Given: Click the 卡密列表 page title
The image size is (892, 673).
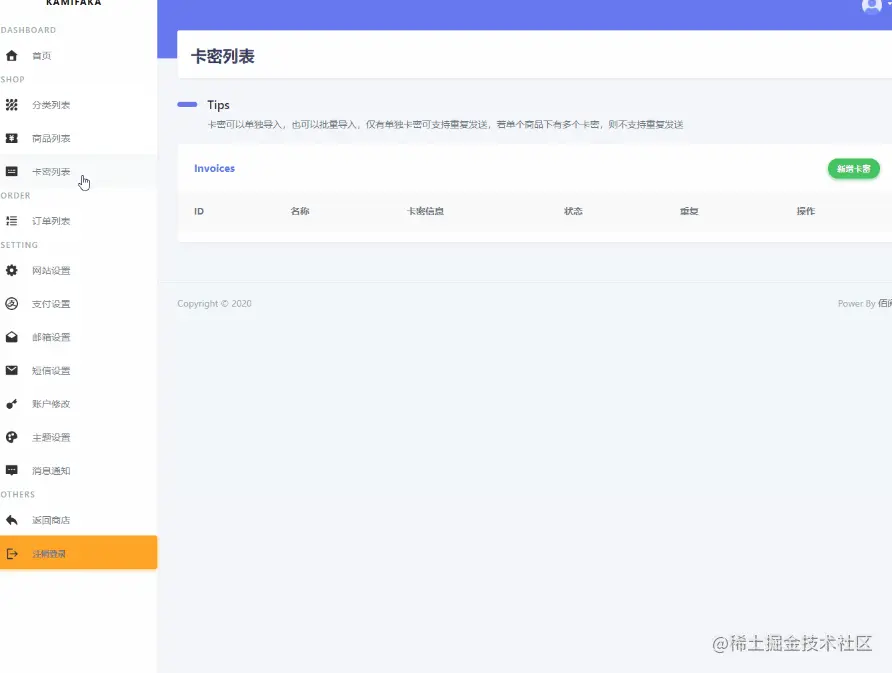Looking at the screenshot, I should [x=222, y=56].
